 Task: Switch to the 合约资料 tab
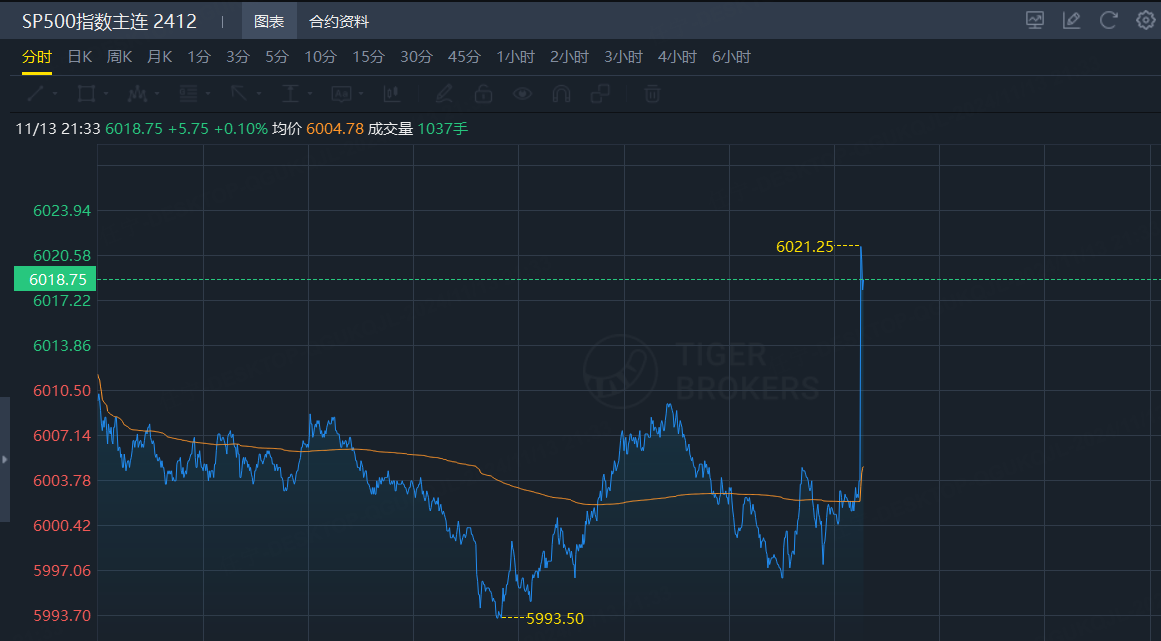pyautogui.click(x=339, y=21)
